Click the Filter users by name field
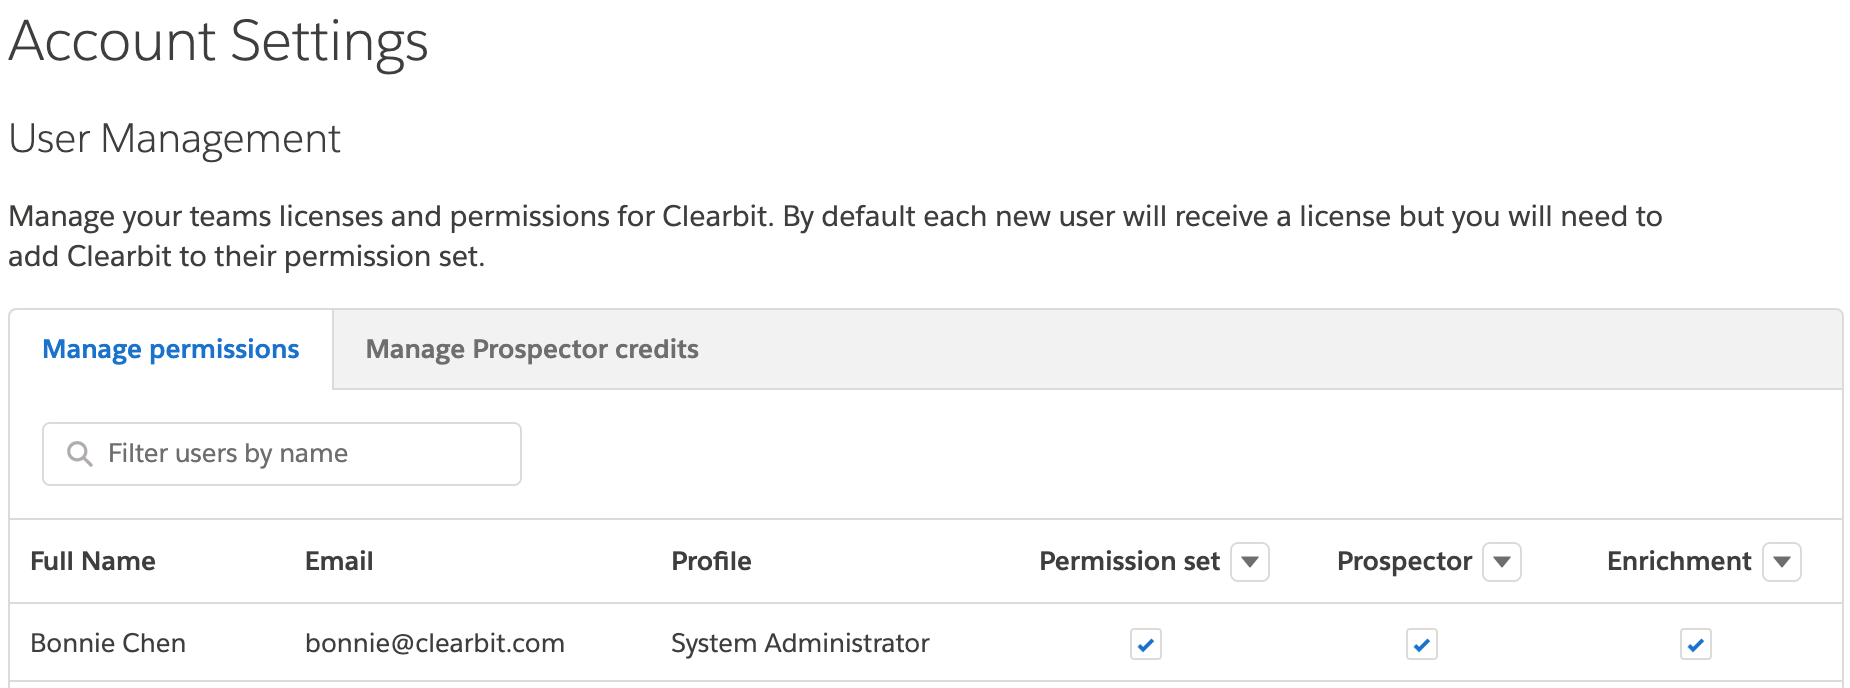 pyautogui.click(x=300, y=454)
